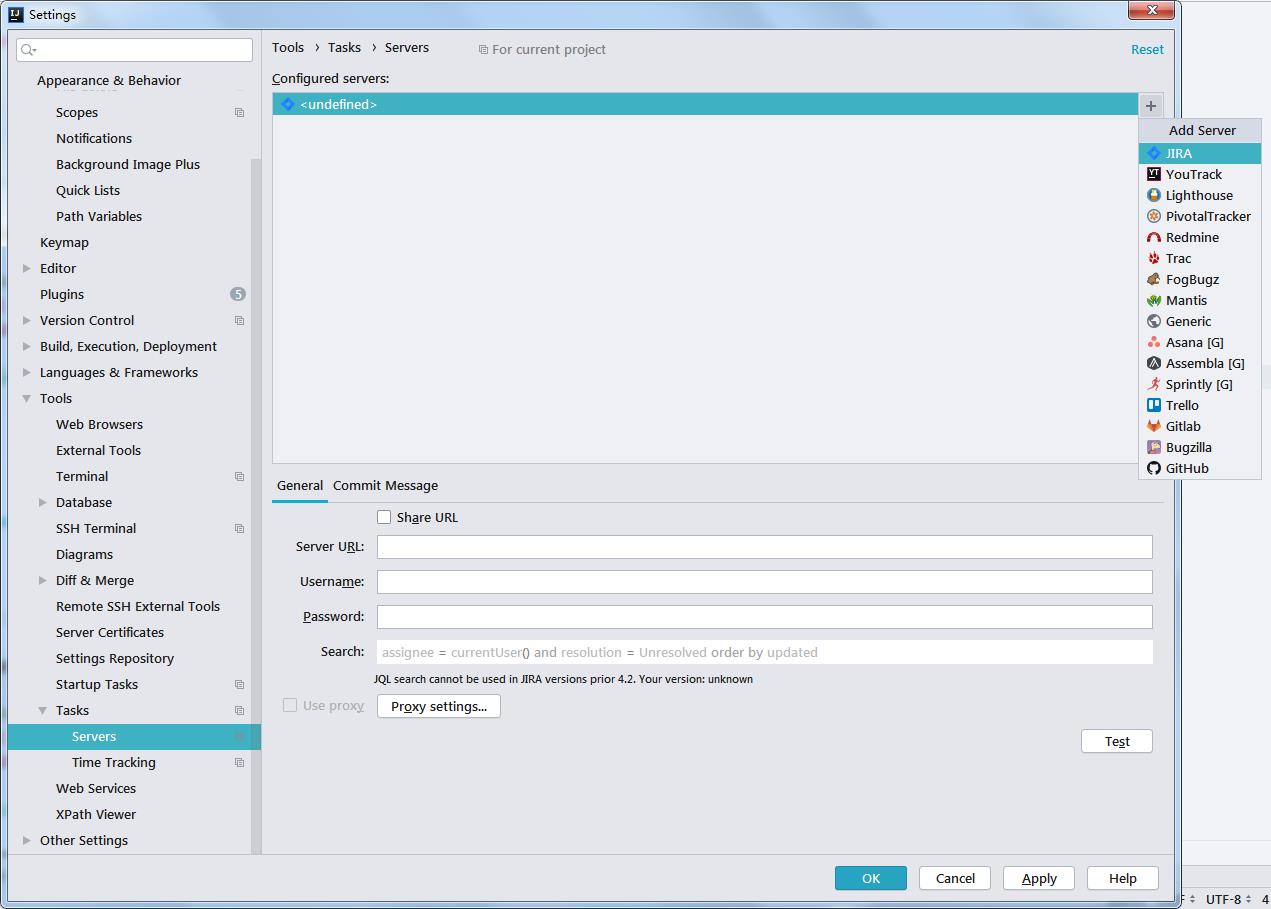
Task: Expand the Diff & Merge node
Action: click(x=43, y=580)
